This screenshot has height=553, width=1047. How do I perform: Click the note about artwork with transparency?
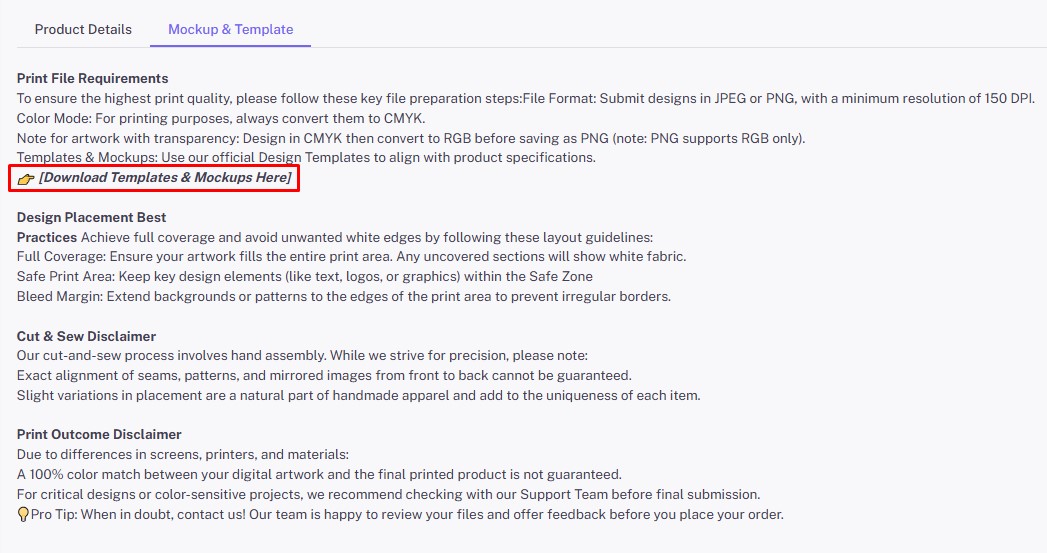pos(411,139)
